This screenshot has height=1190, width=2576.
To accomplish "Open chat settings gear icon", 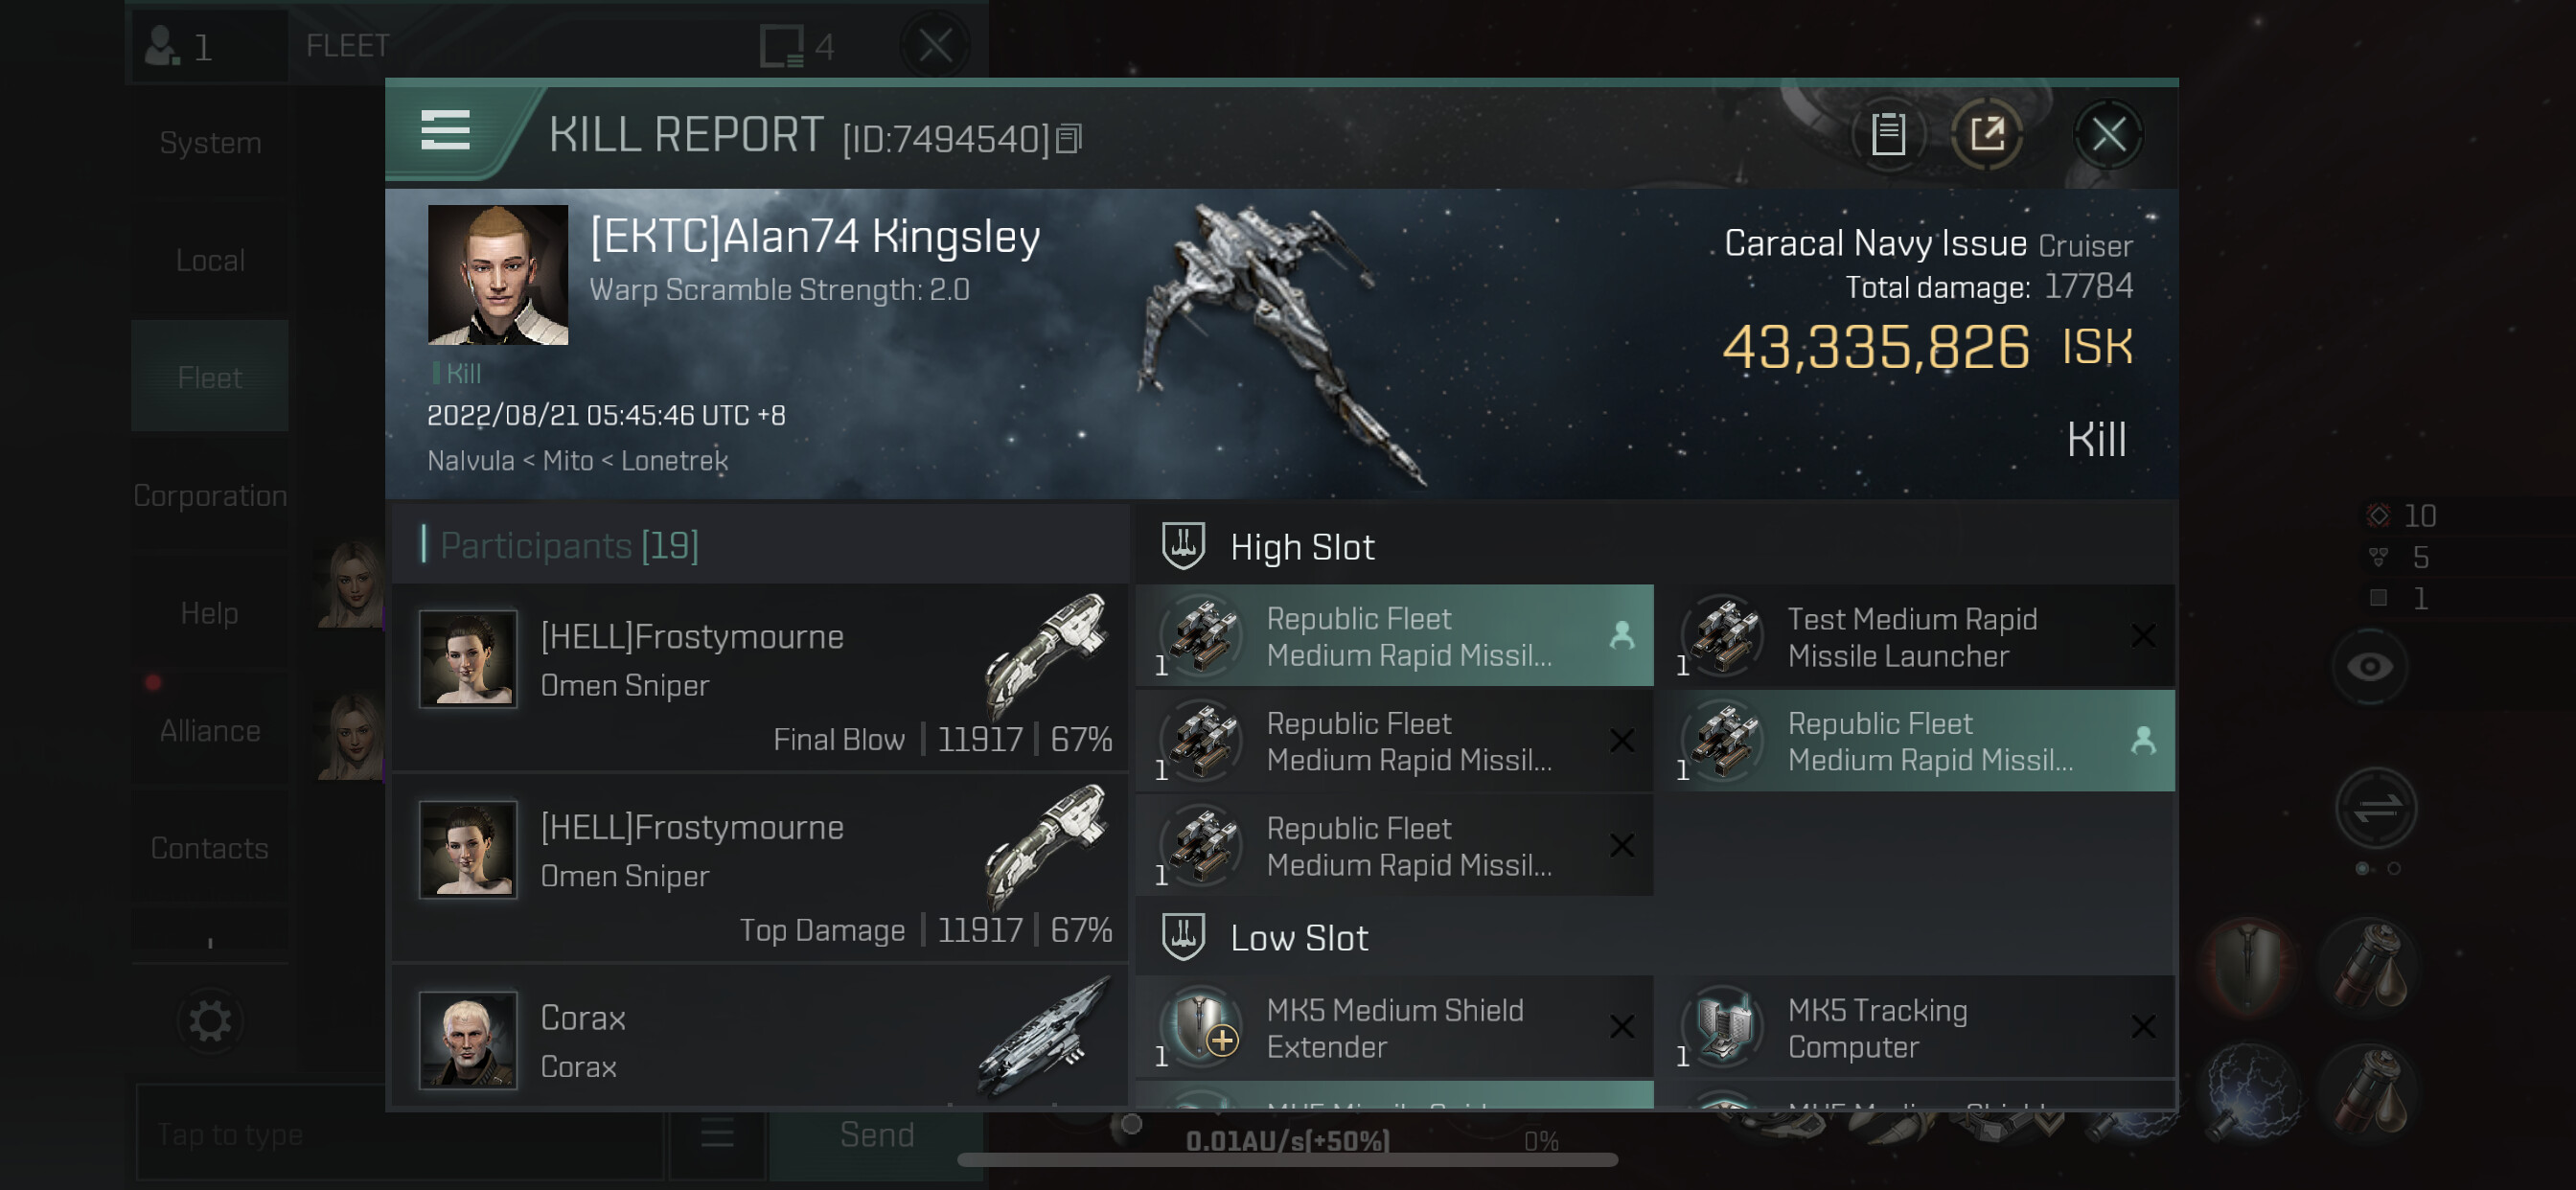I will (x=210, y=1021).
